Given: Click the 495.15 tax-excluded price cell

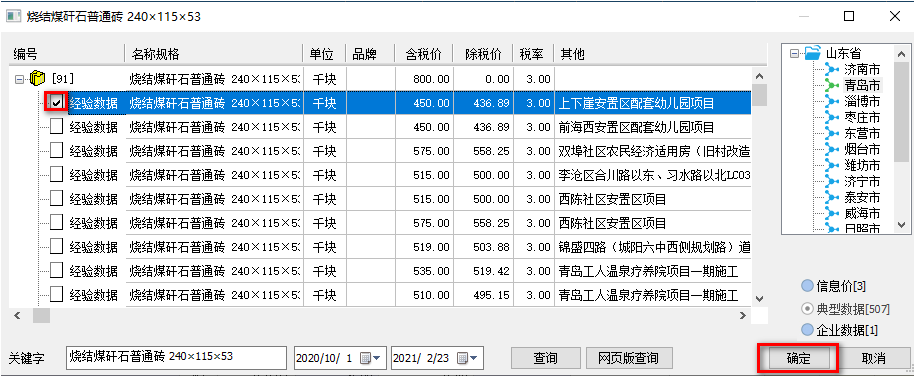Looking at the screenshot, I should coord(483,295).
